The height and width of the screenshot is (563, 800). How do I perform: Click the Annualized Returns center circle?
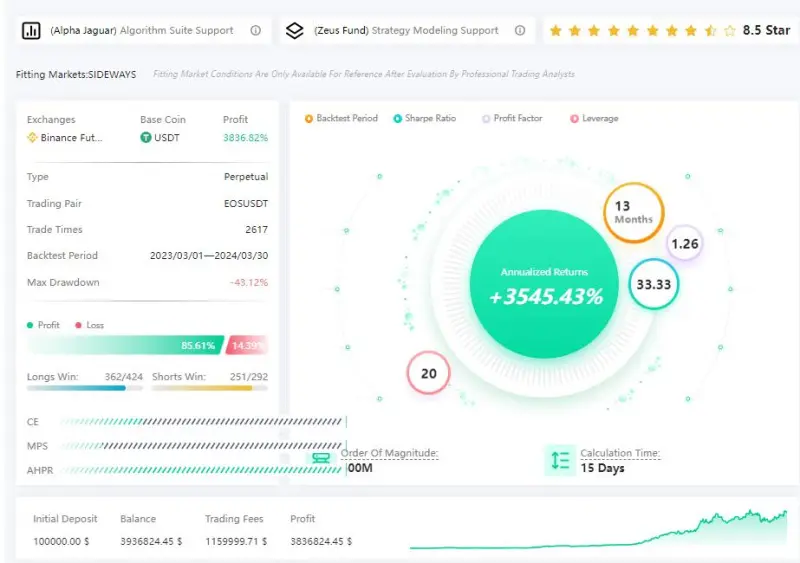pos(545,285)
